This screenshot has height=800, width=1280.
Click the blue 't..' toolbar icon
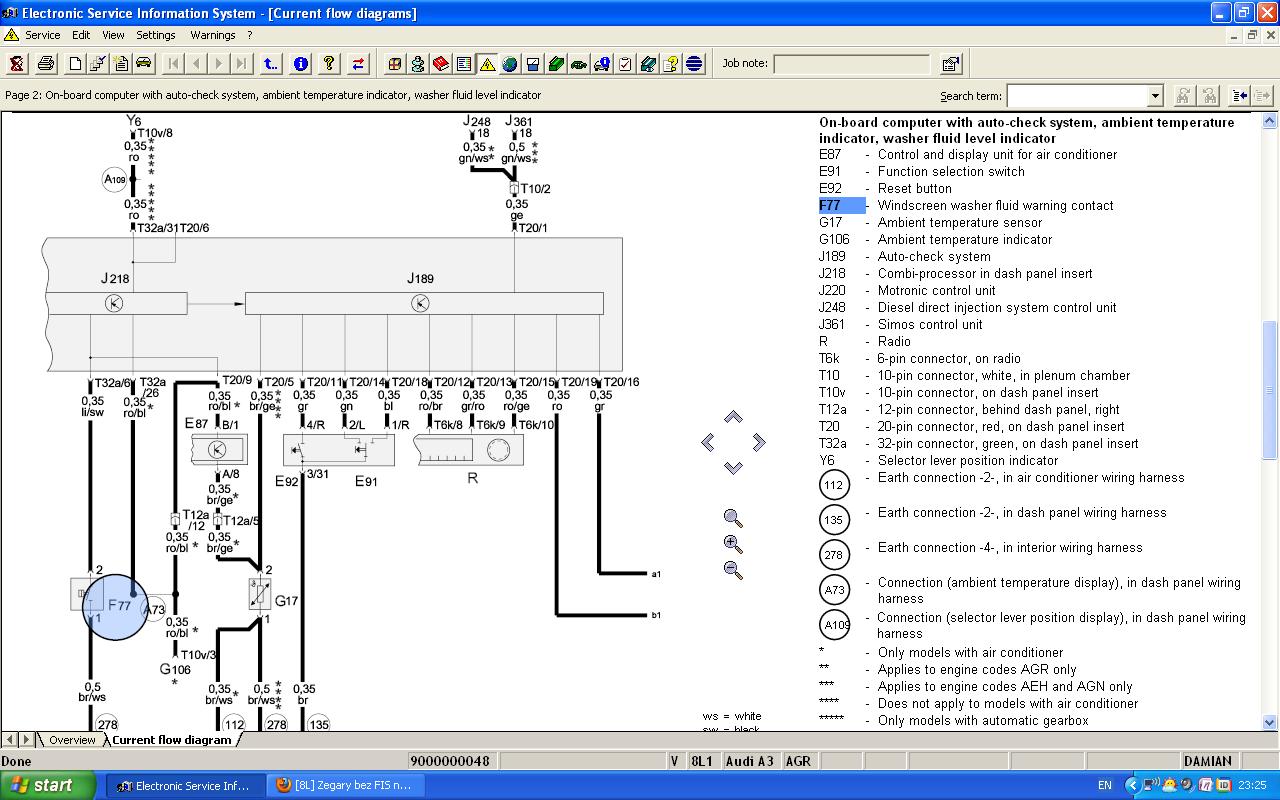tap(271, 64)
